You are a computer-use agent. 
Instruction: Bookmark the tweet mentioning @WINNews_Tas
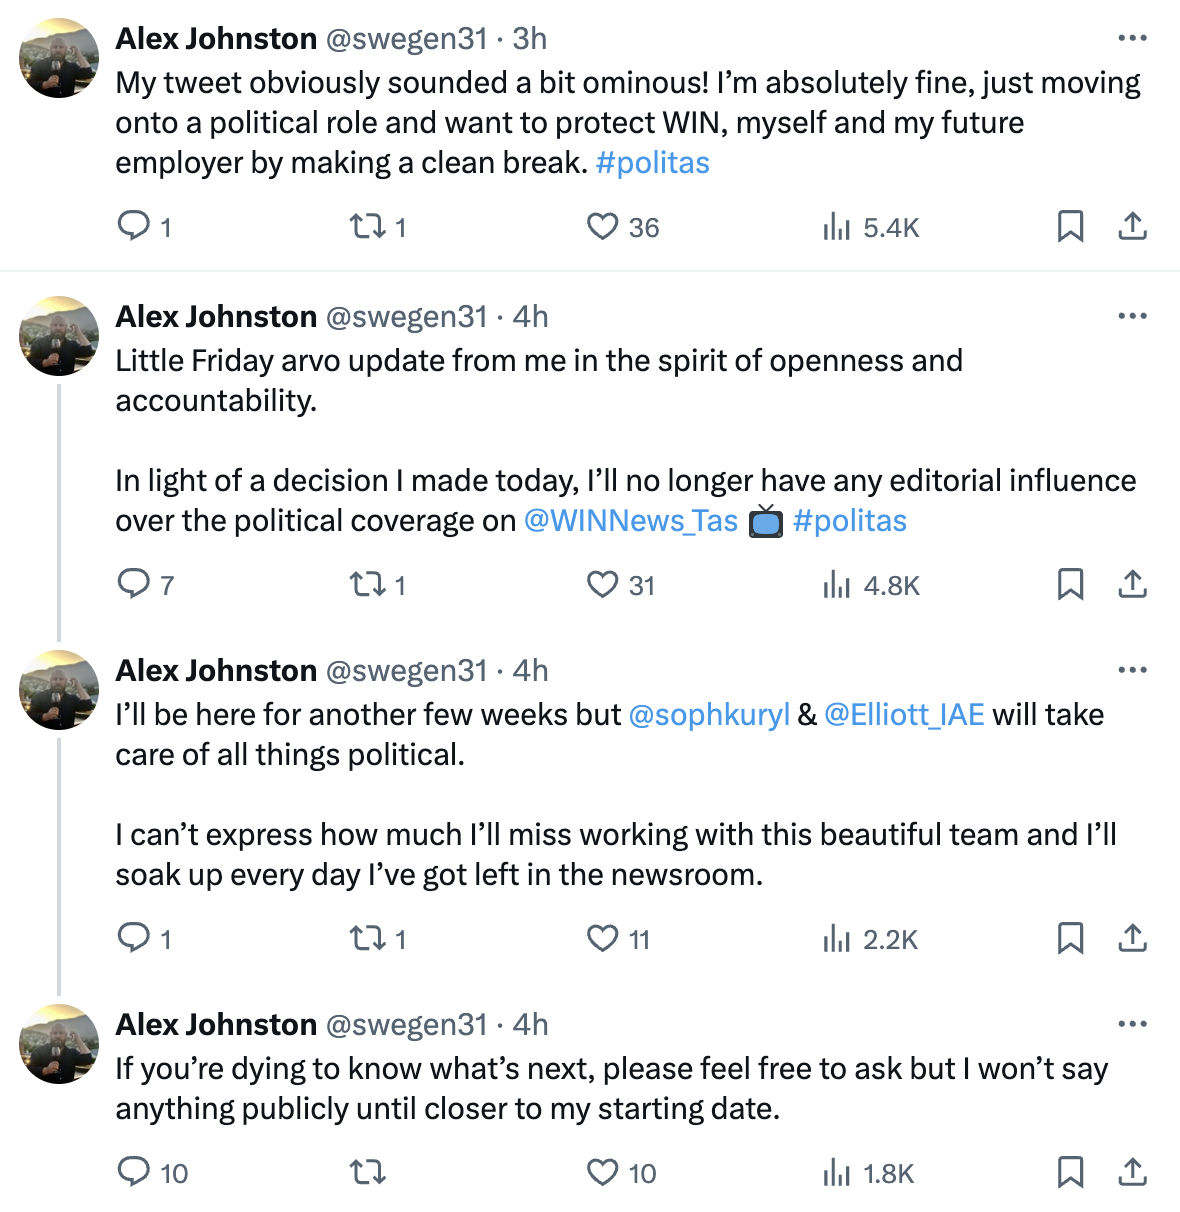coord(1070,584)
